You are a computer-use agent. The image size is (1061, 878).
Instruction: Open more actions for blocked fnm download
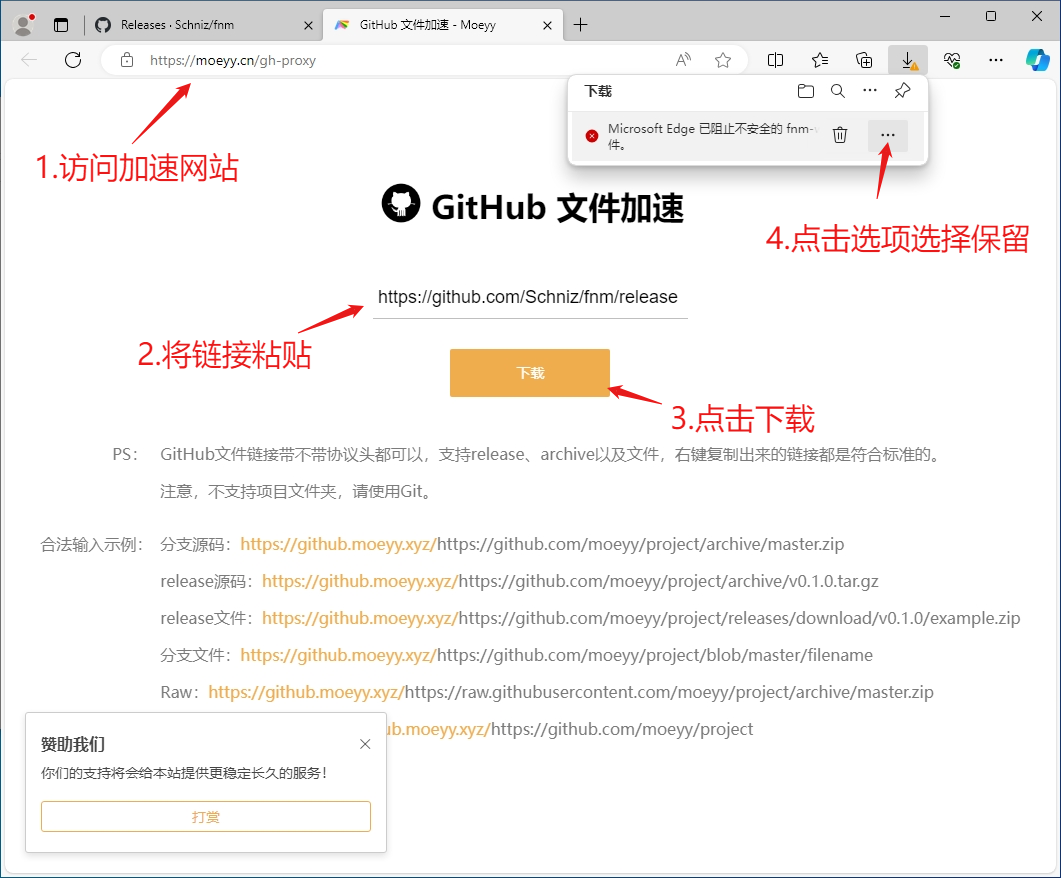pyautogui.click(x=888, y=135)
